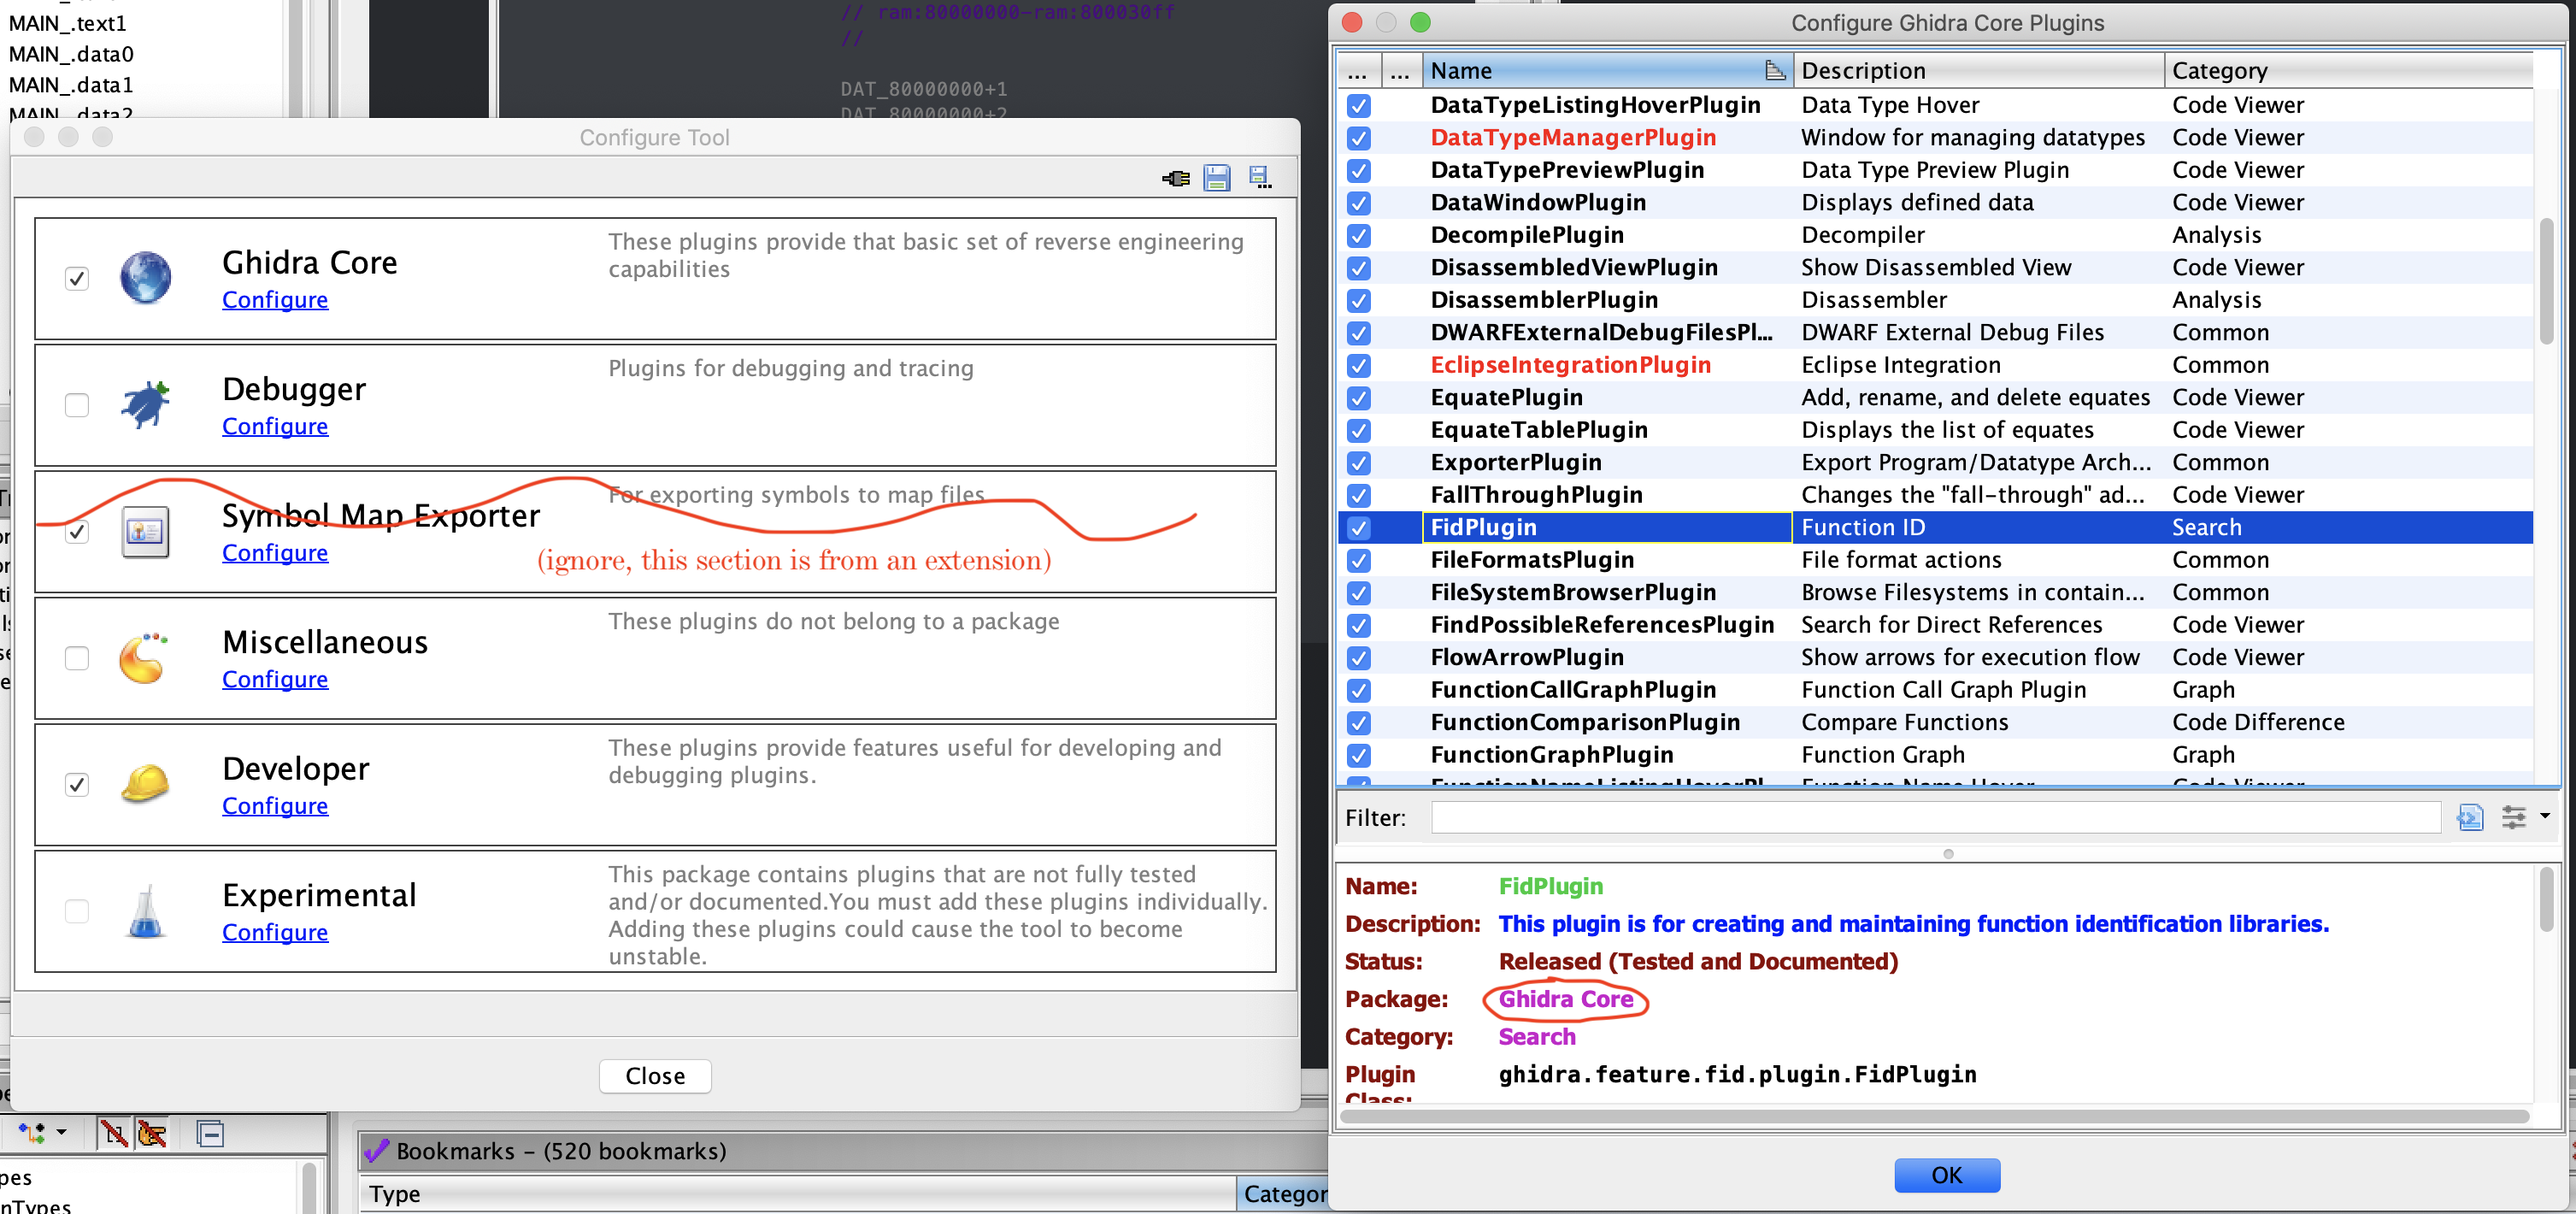The height and width of the screenshot is (1214, 2576).
Task: Click the crossed-out pointing hand icon
Action: click(x=152, y=1133)
